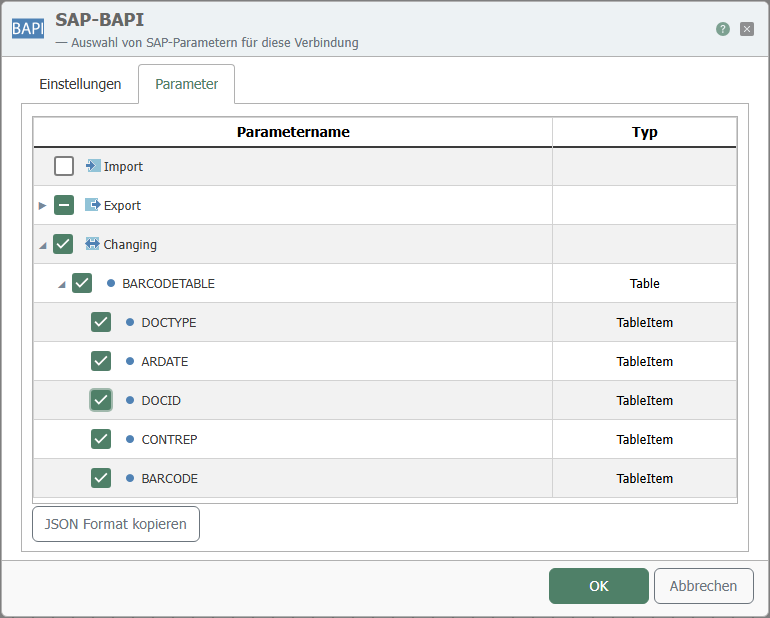
Task: Select the Export row label
Action: coord(122,205)
